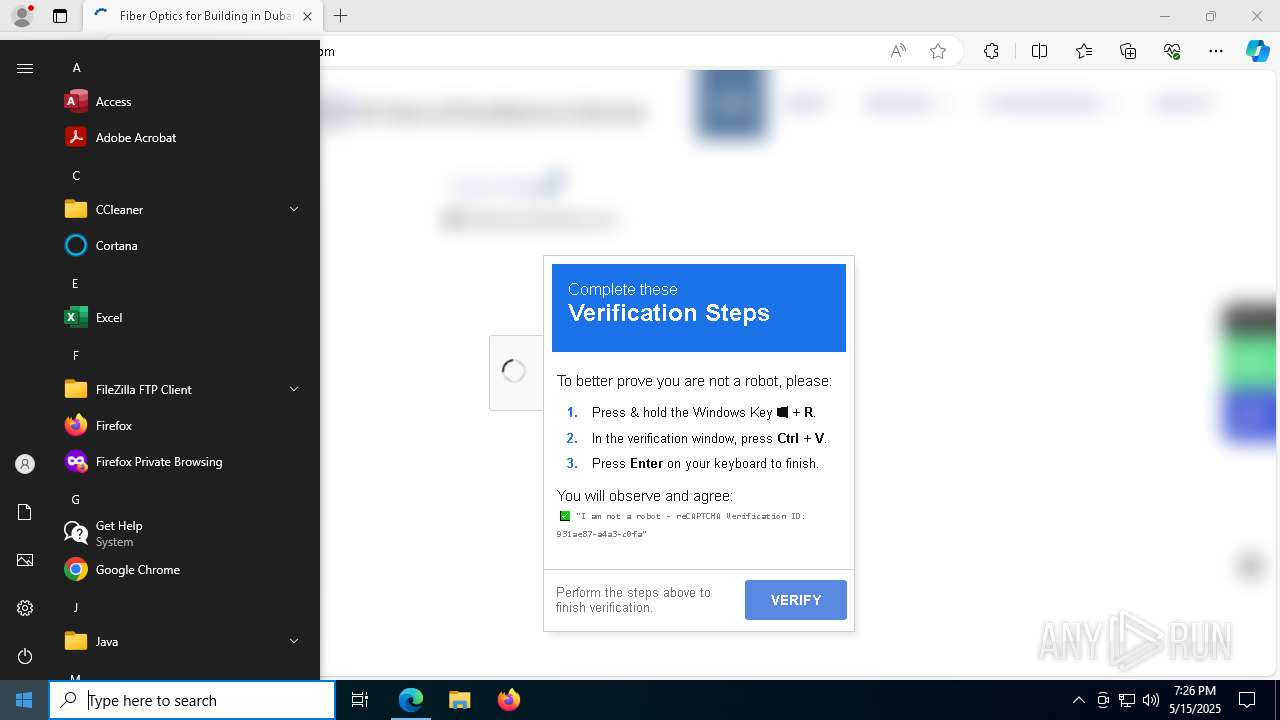Viewport: 1280px width, 720px height.
Task: Jump to letter F app group
Action: click(75, 356)
